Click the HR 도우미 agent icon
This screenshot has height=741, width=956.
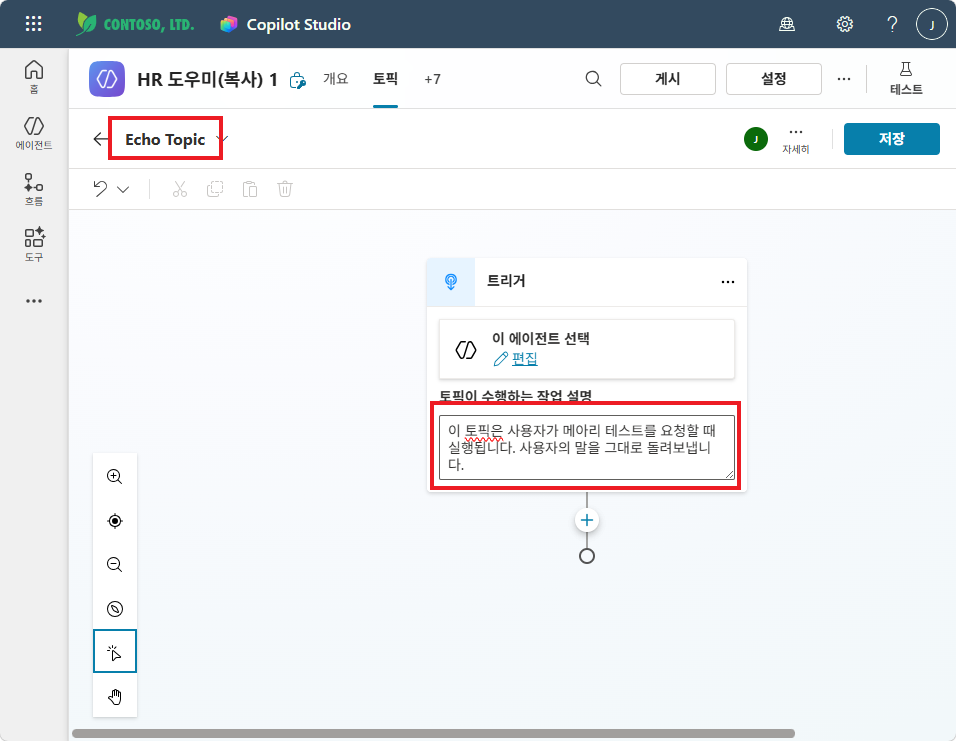107,79
